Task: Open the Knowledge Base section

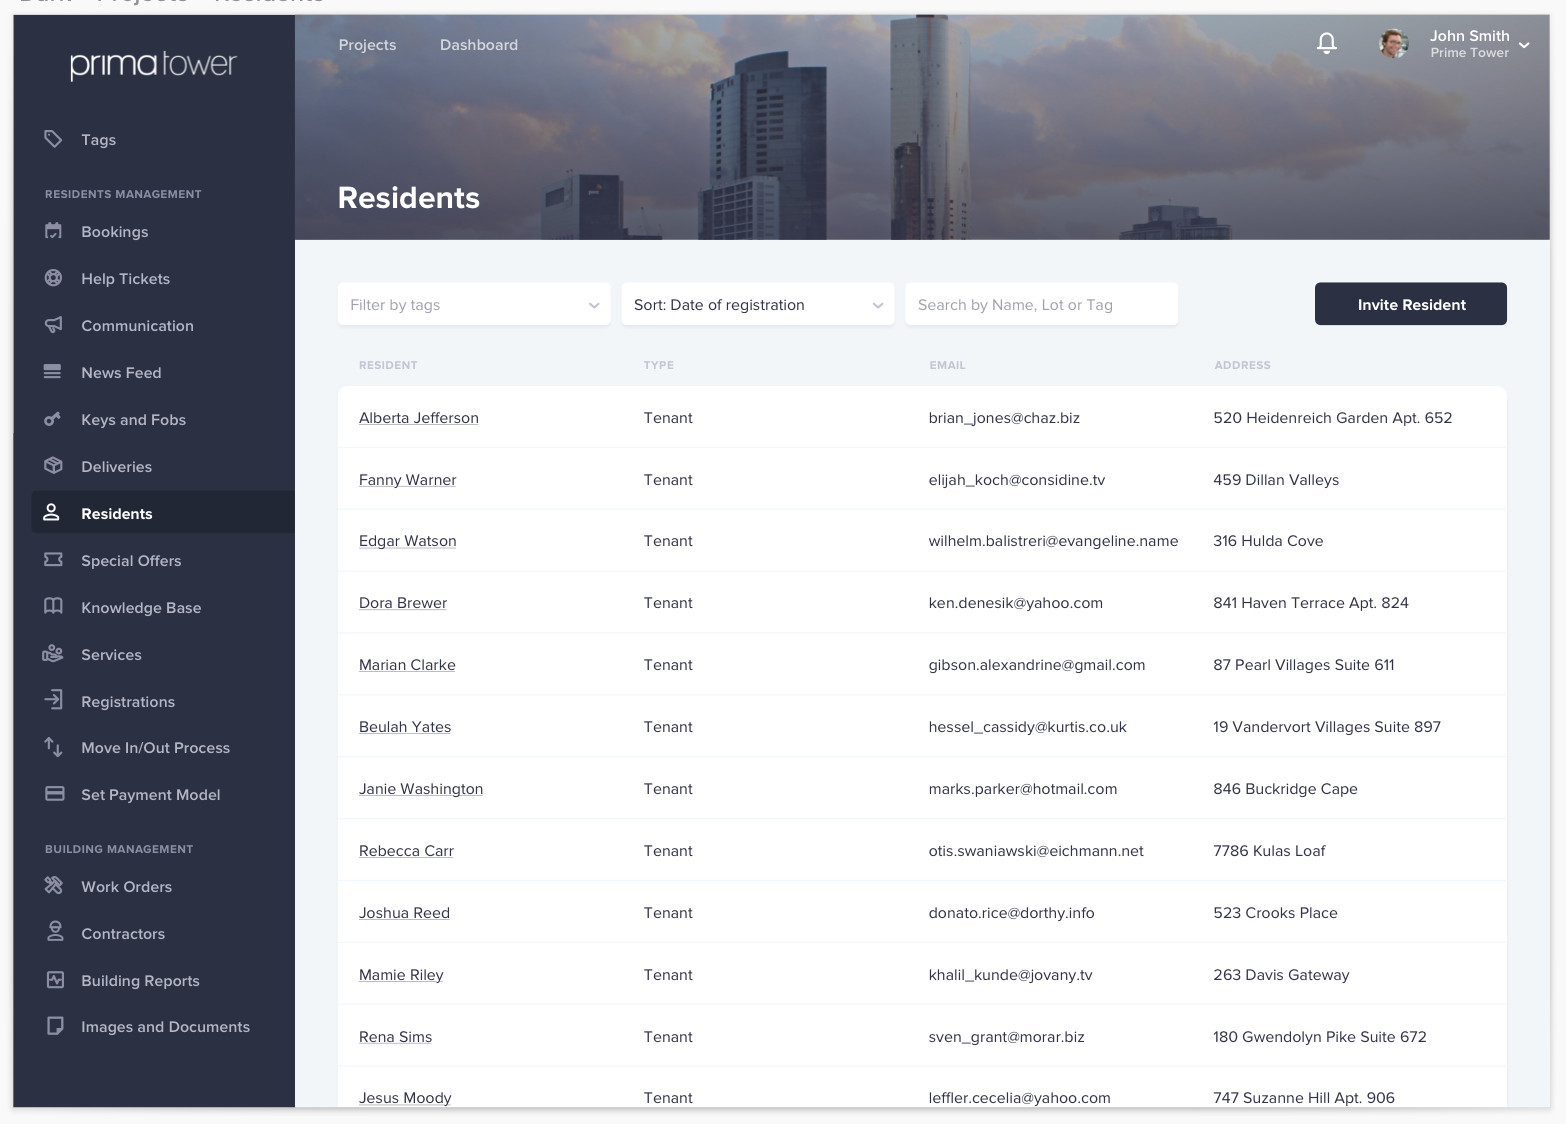Action: [x=141, y=608]
